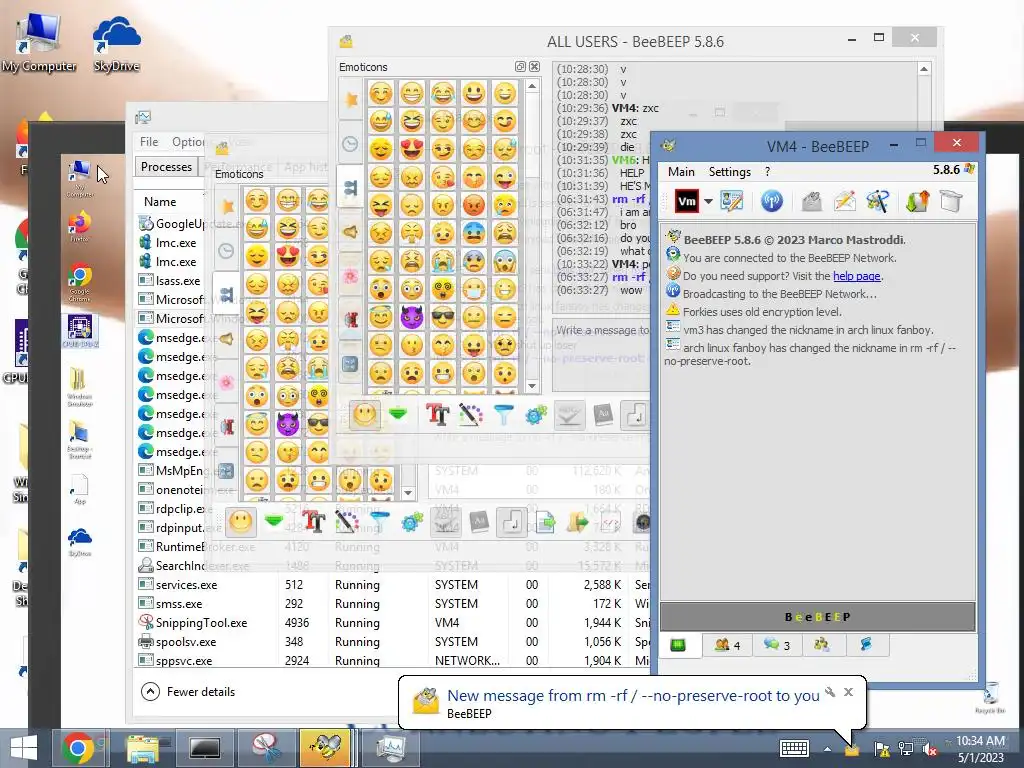1024x768 pixels.
Task: Select the star favorites emoticon category
Action: point(351,99)
